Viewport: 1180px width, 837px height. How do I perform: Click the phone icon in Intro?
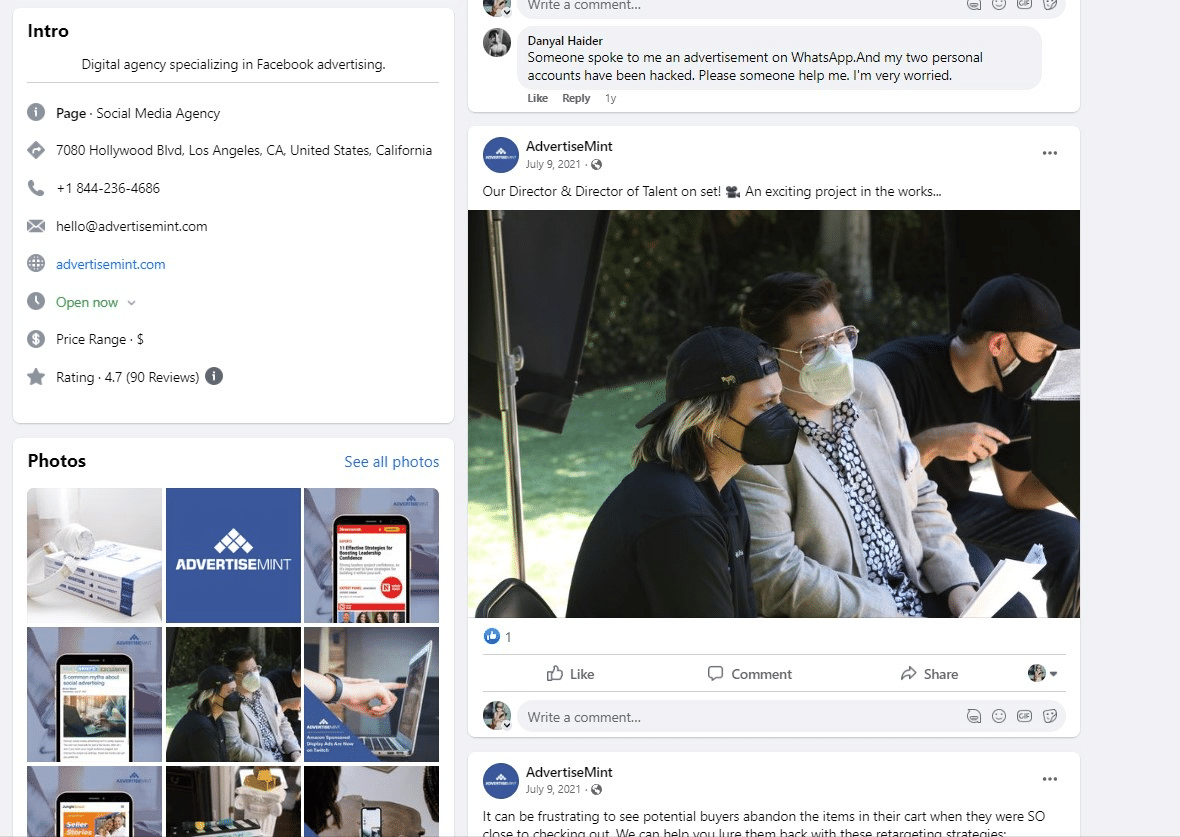coord(36,187)
